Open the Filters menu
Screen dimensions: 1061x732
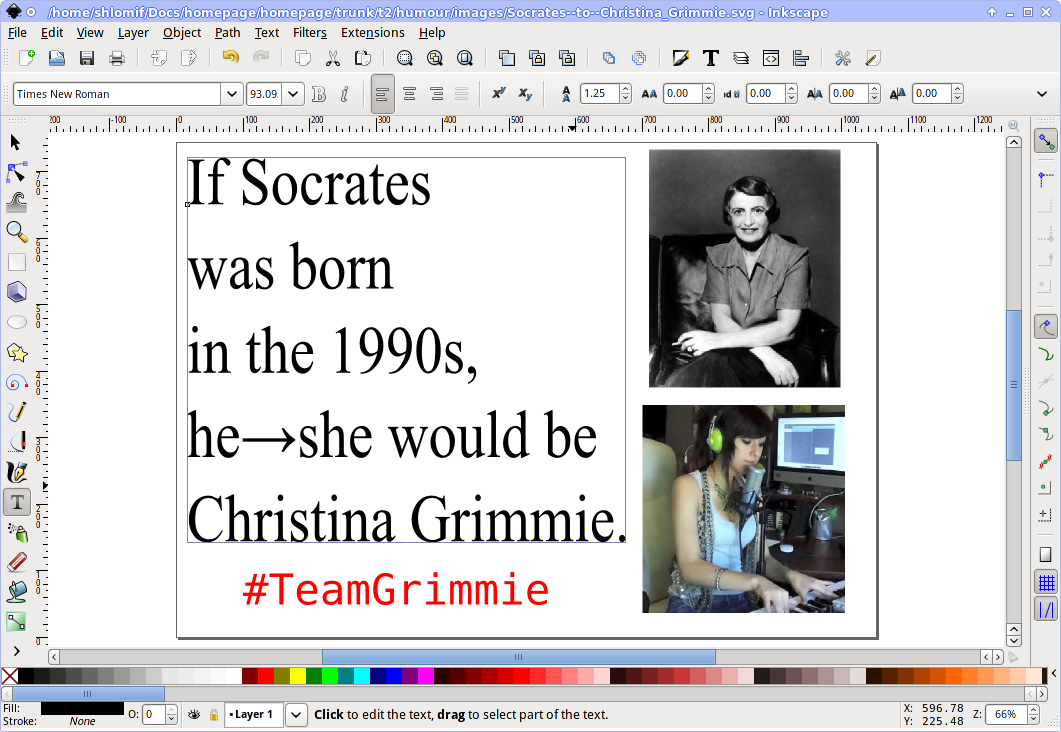310,32
